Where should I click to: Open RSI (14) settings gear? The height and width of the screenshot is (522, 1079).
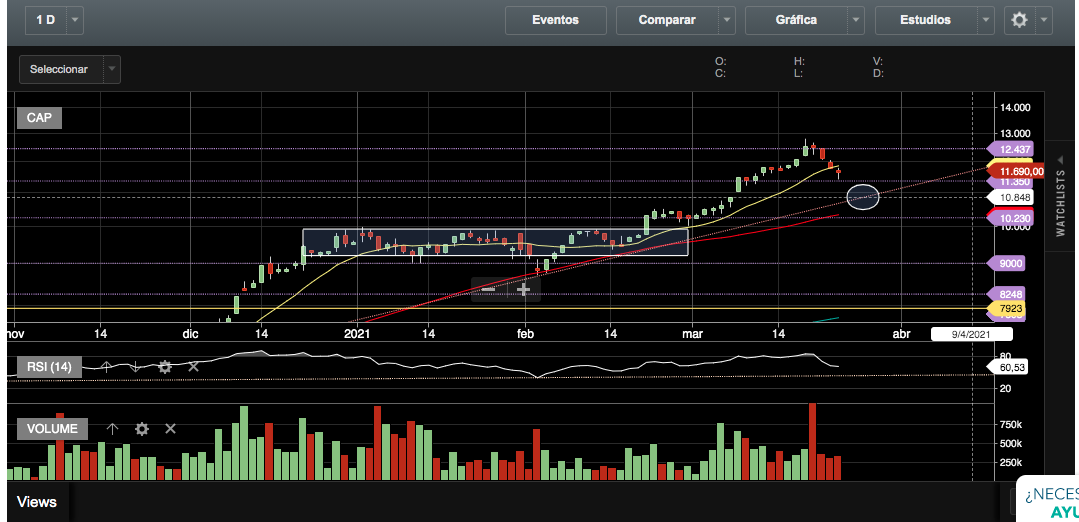(164, 367)
